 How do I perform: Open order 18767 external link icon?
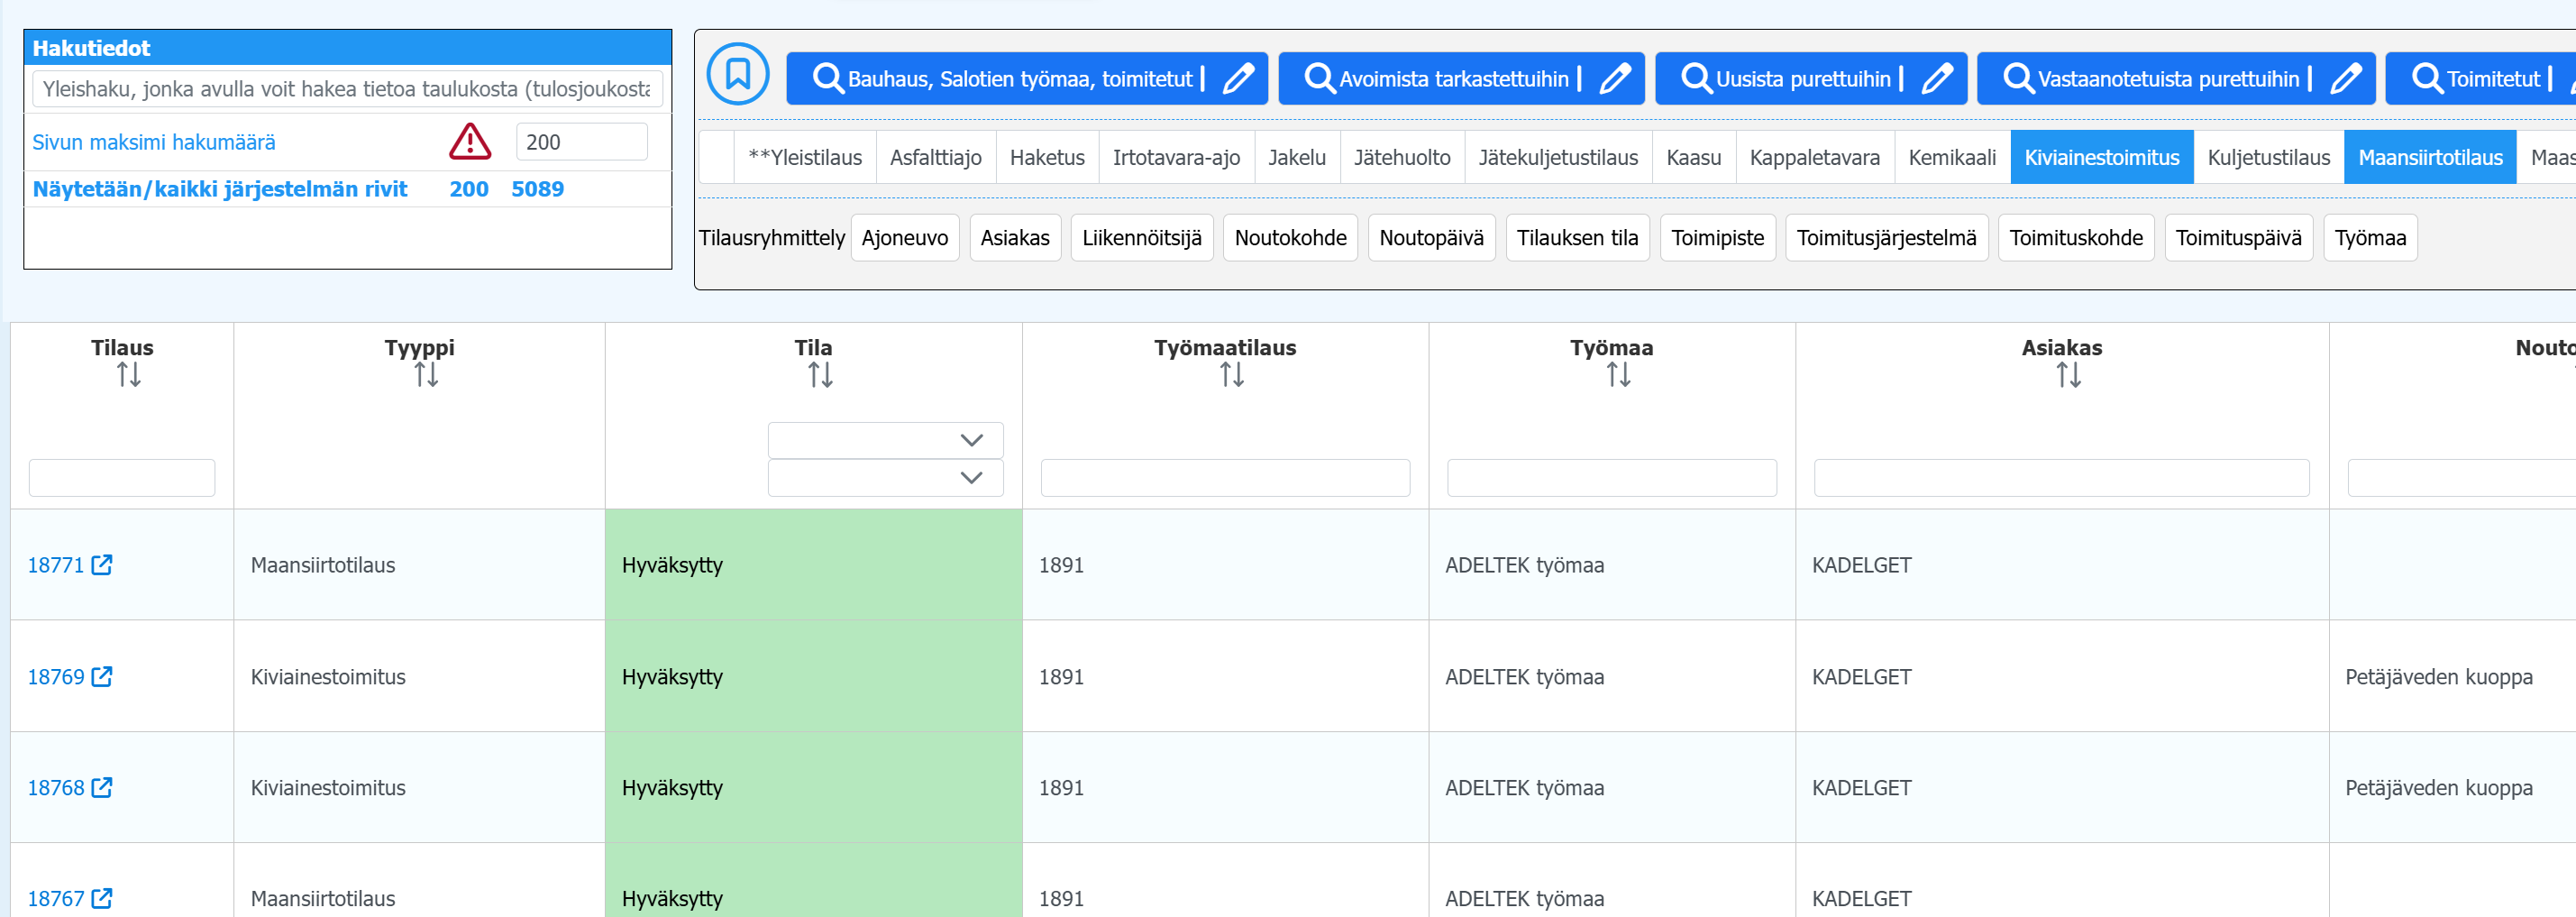(x=102, y=899)
